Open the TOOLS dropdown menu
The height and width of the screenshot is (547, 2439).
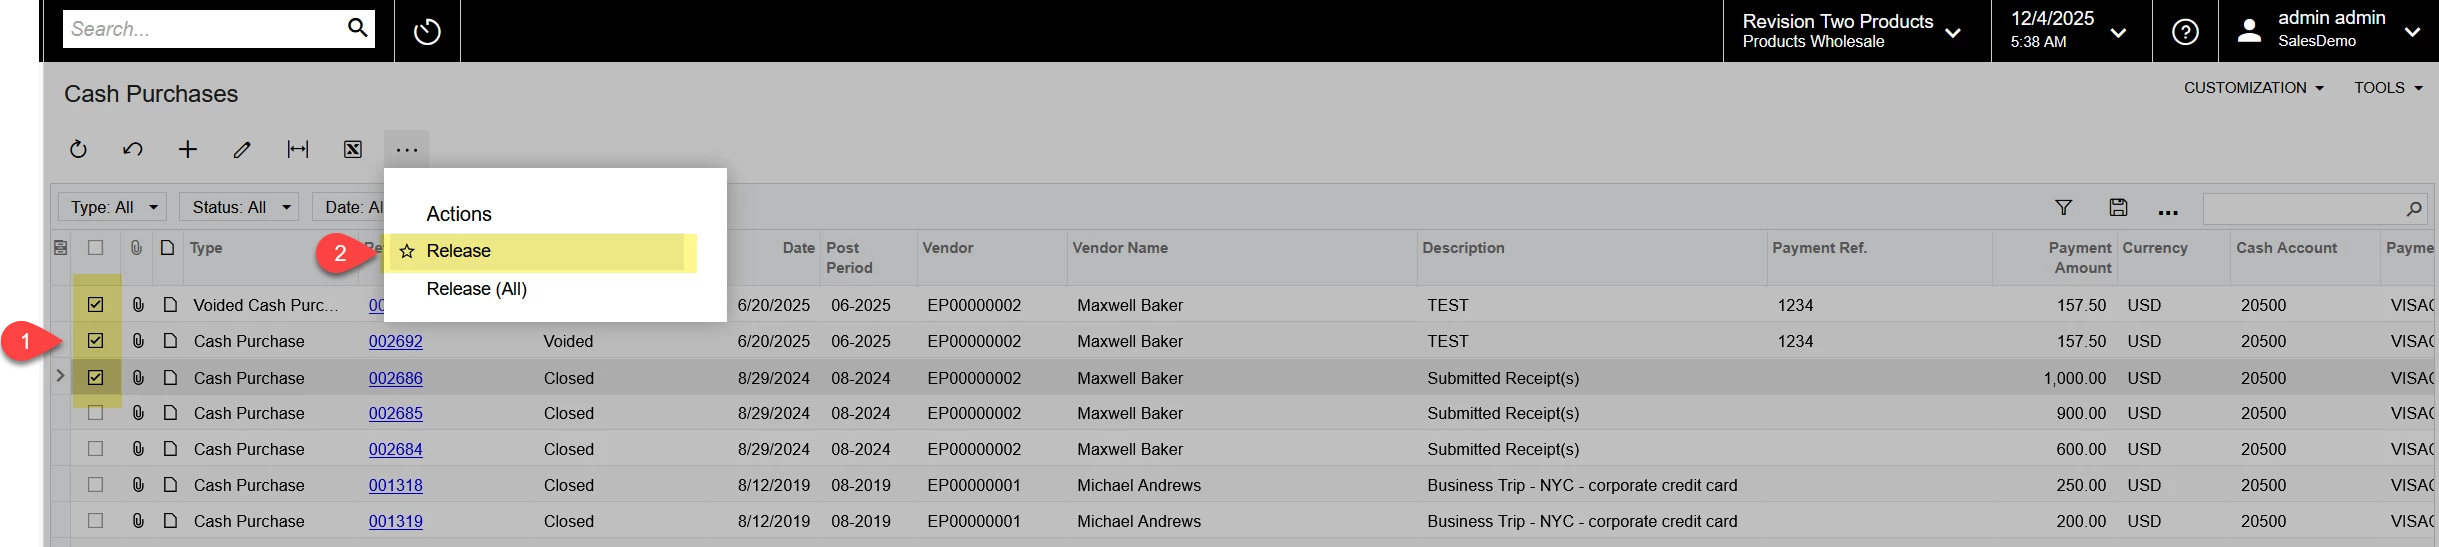(x=2388, y=88)
